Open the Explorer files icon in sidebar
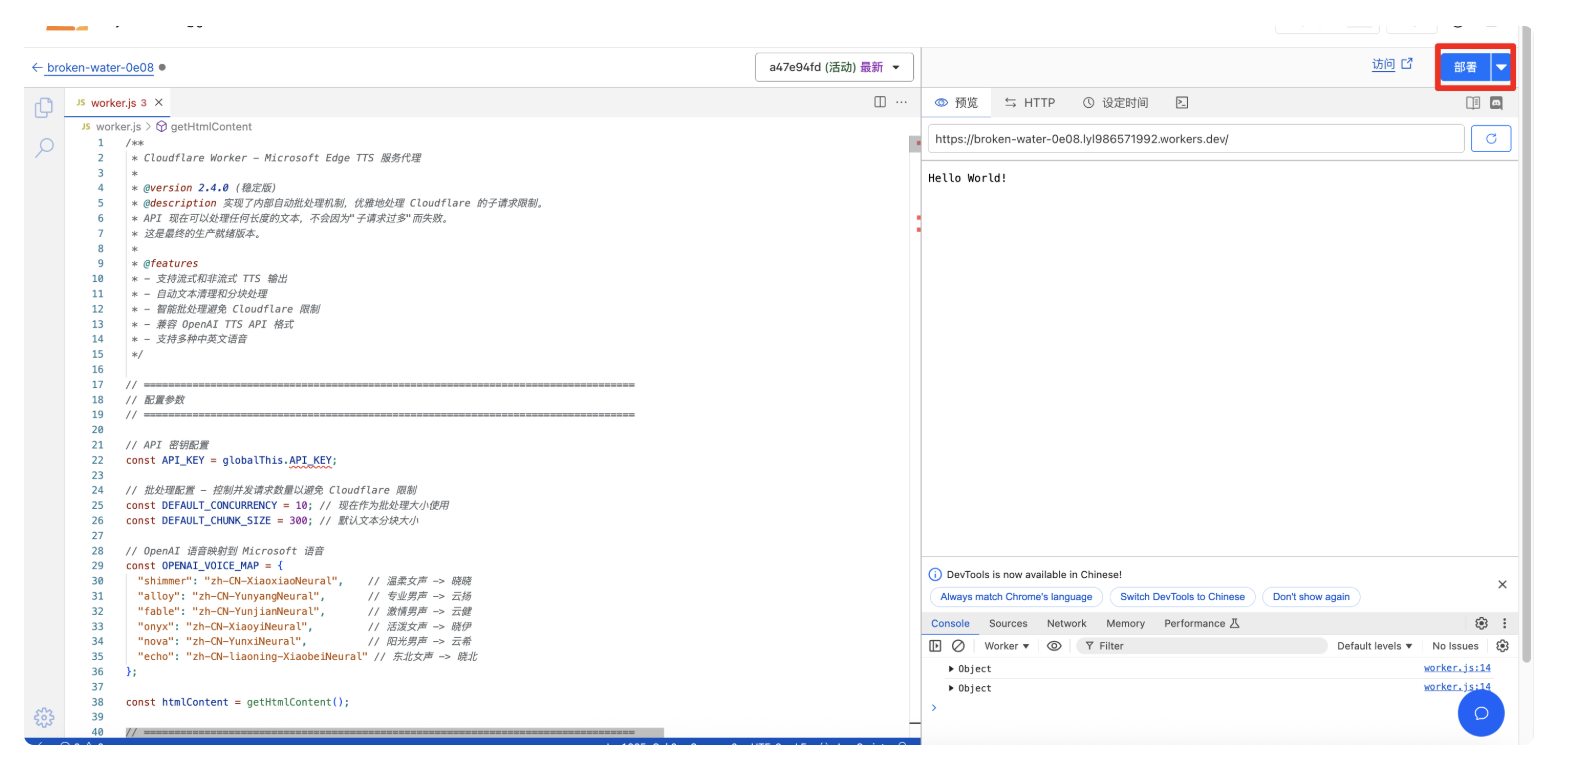The height and width of the screenshot is (772, 1580). click(x=44, y=107)
